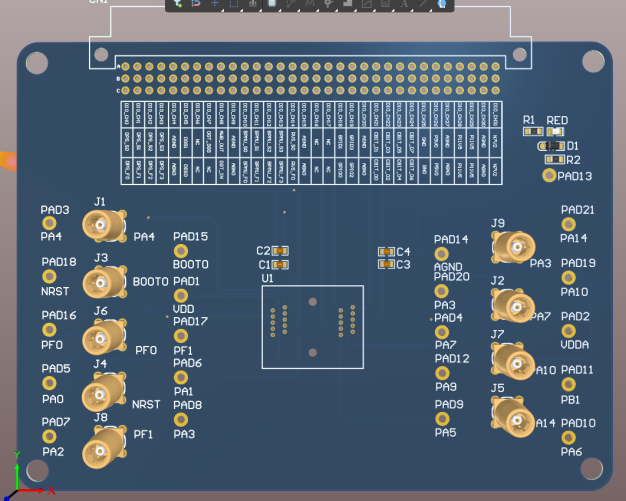Viewport: 626px width, 501px height.
Task: Click the top-left board mounting hole
Action: (x=37, y=64)
